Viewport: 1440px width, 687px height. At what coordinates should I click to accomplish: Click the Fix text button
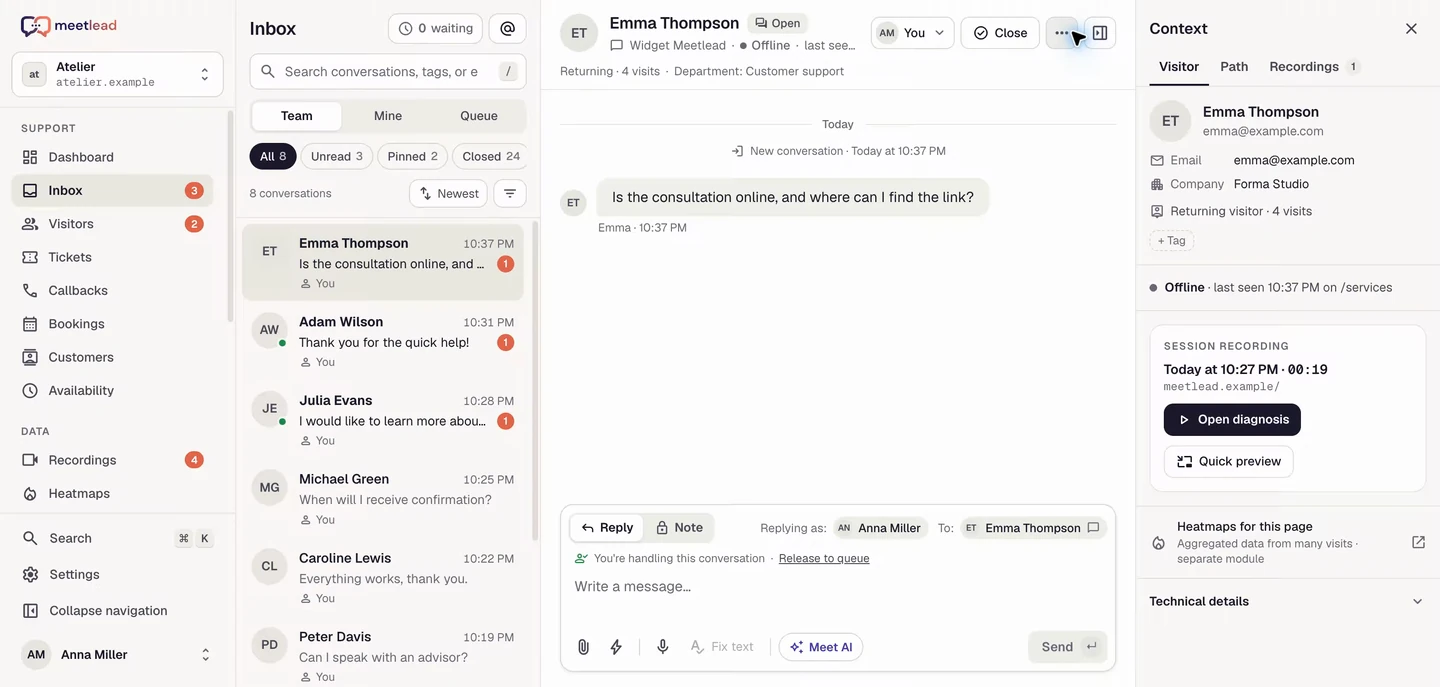(722, 647)
